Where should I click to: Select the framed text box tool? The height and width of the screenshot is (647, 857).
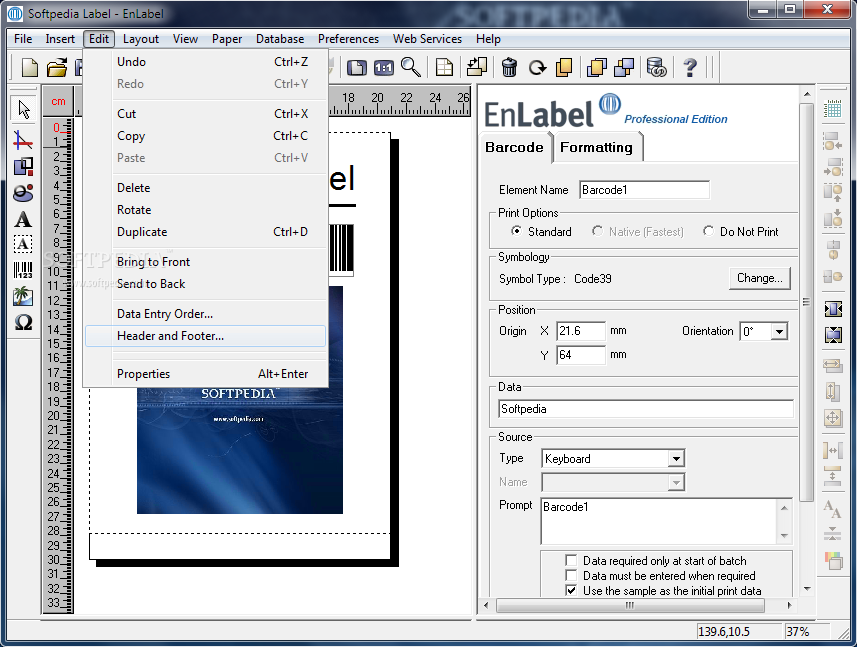pyautogui.click(x=23, y=244)
